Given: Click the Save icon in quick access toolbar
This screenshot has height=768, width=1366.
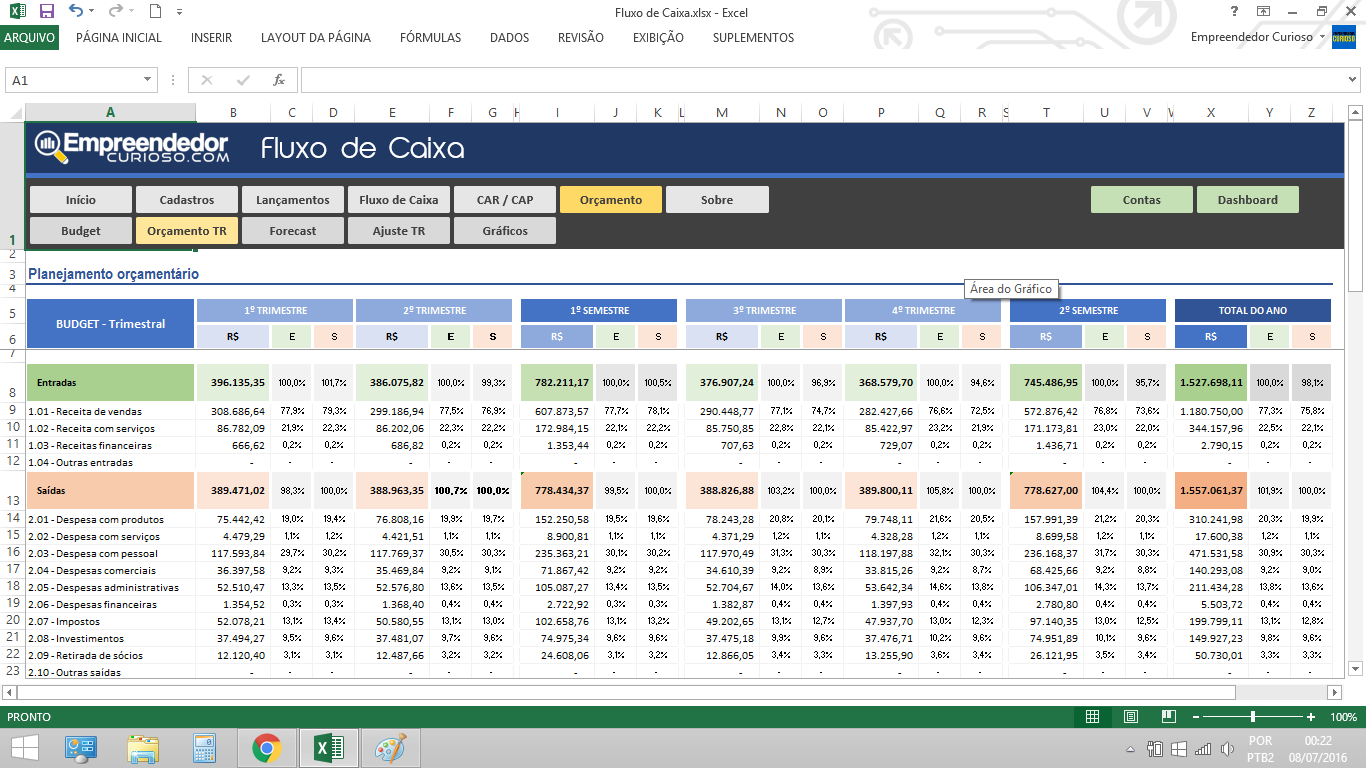Looking at the screenshot, I should click(46, 12).
